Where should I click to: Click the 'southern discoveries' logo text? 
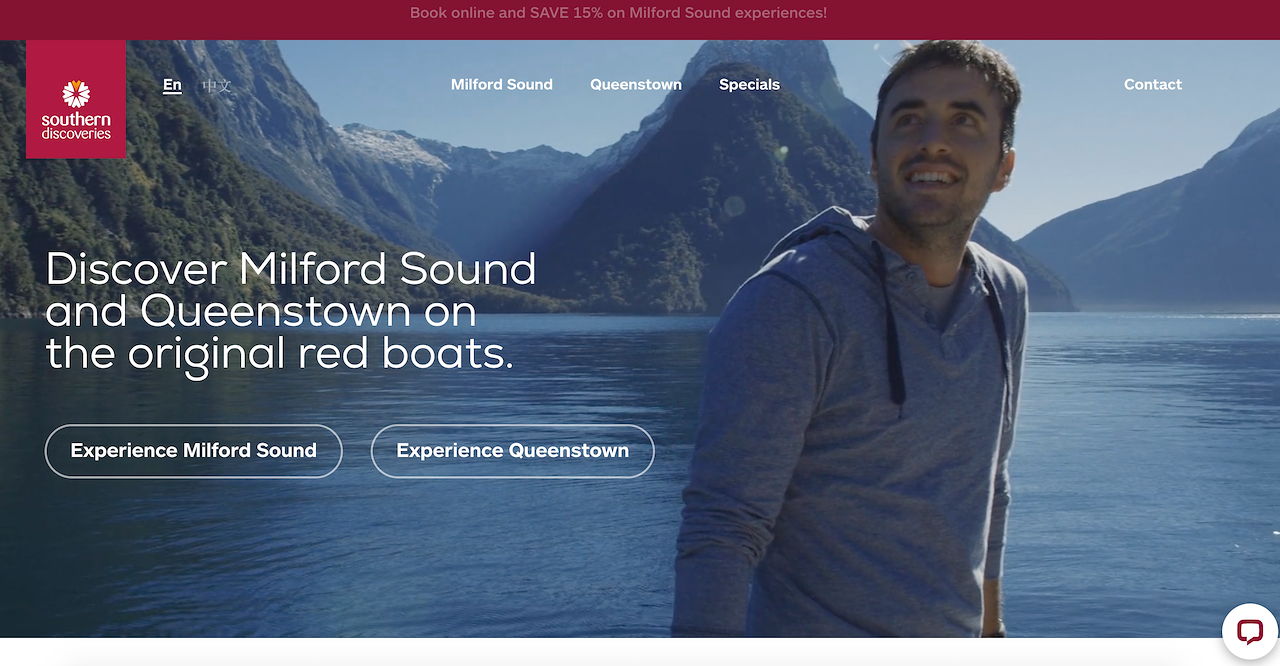coord(76,126)
